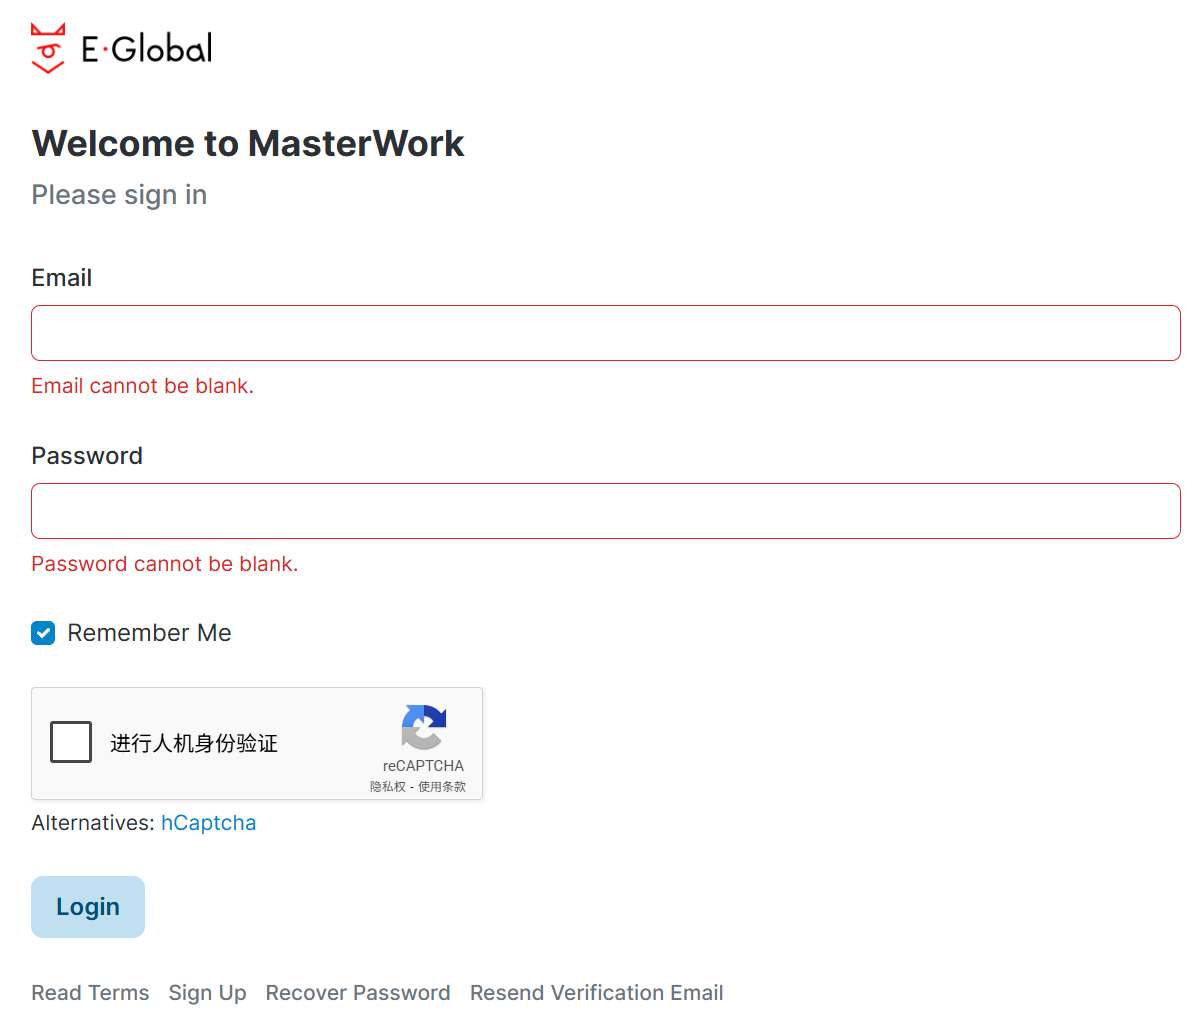Click the Remember Me label
Viewport: 1200px width, 1029px height.
click(149, 633)
